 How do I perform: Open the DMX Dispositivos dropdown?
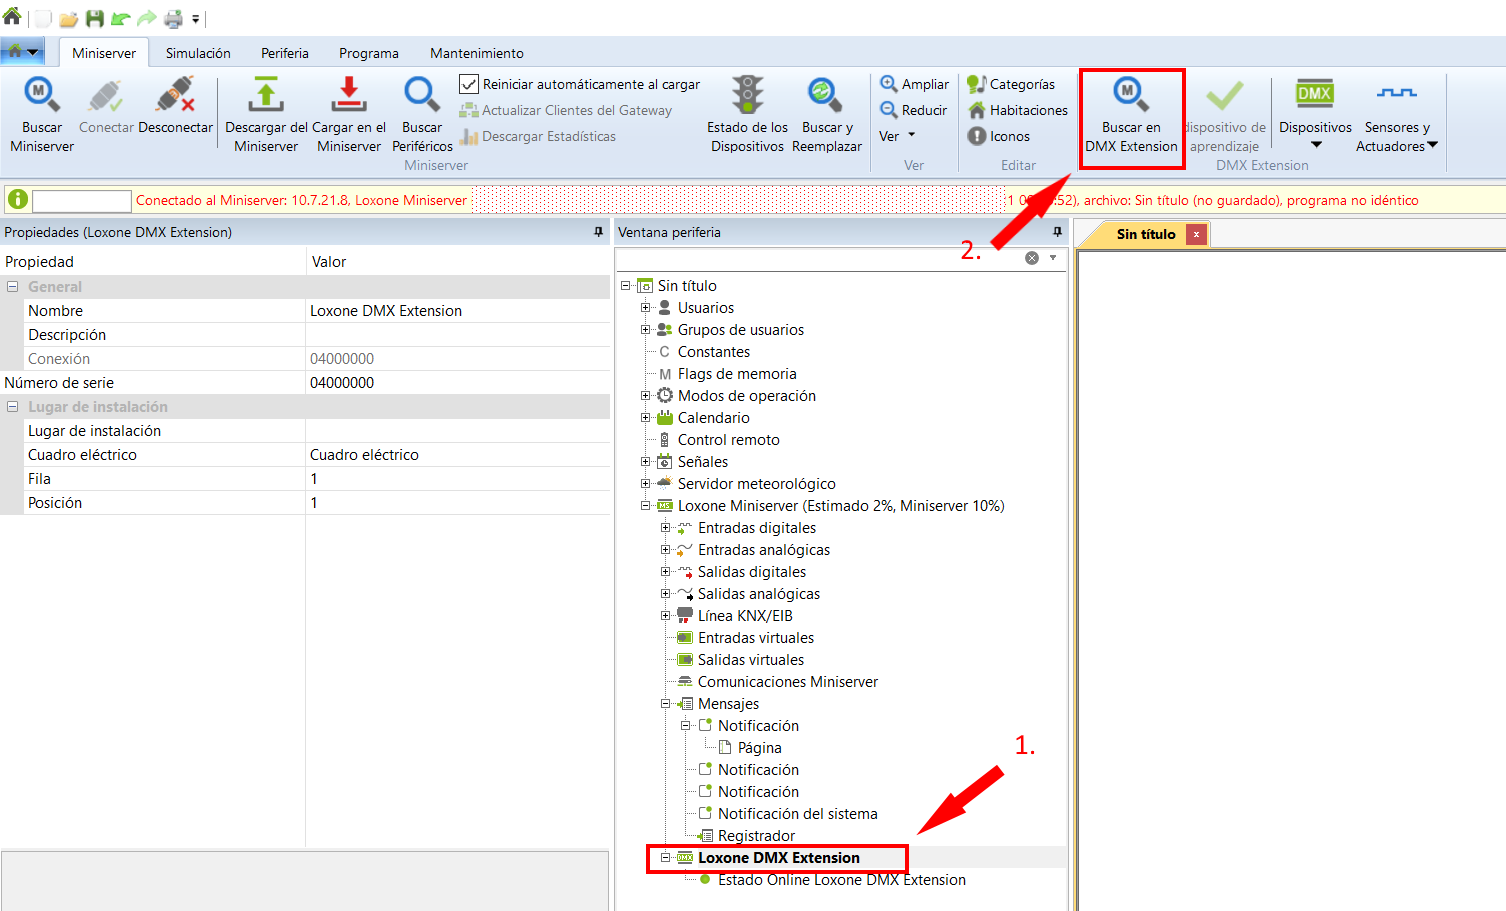point(1315,145)
